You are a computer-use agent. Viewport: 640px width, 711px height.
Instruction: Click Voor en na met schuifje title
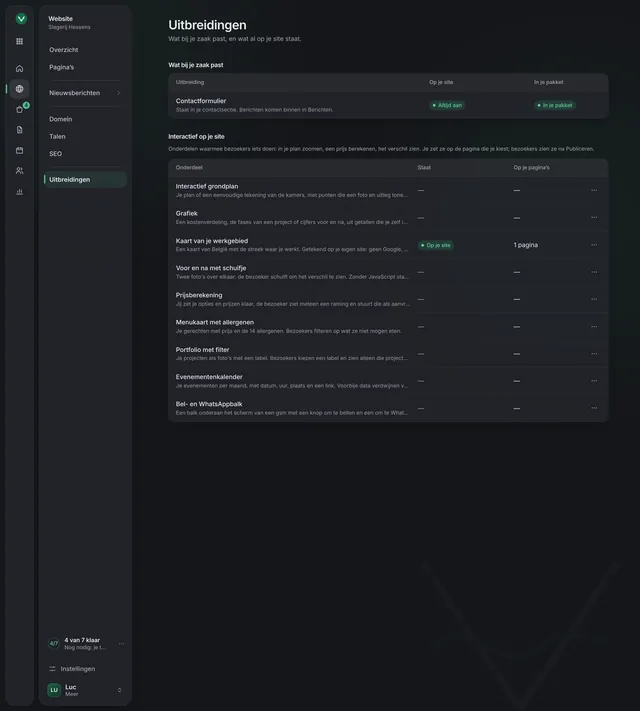(211, 268)
